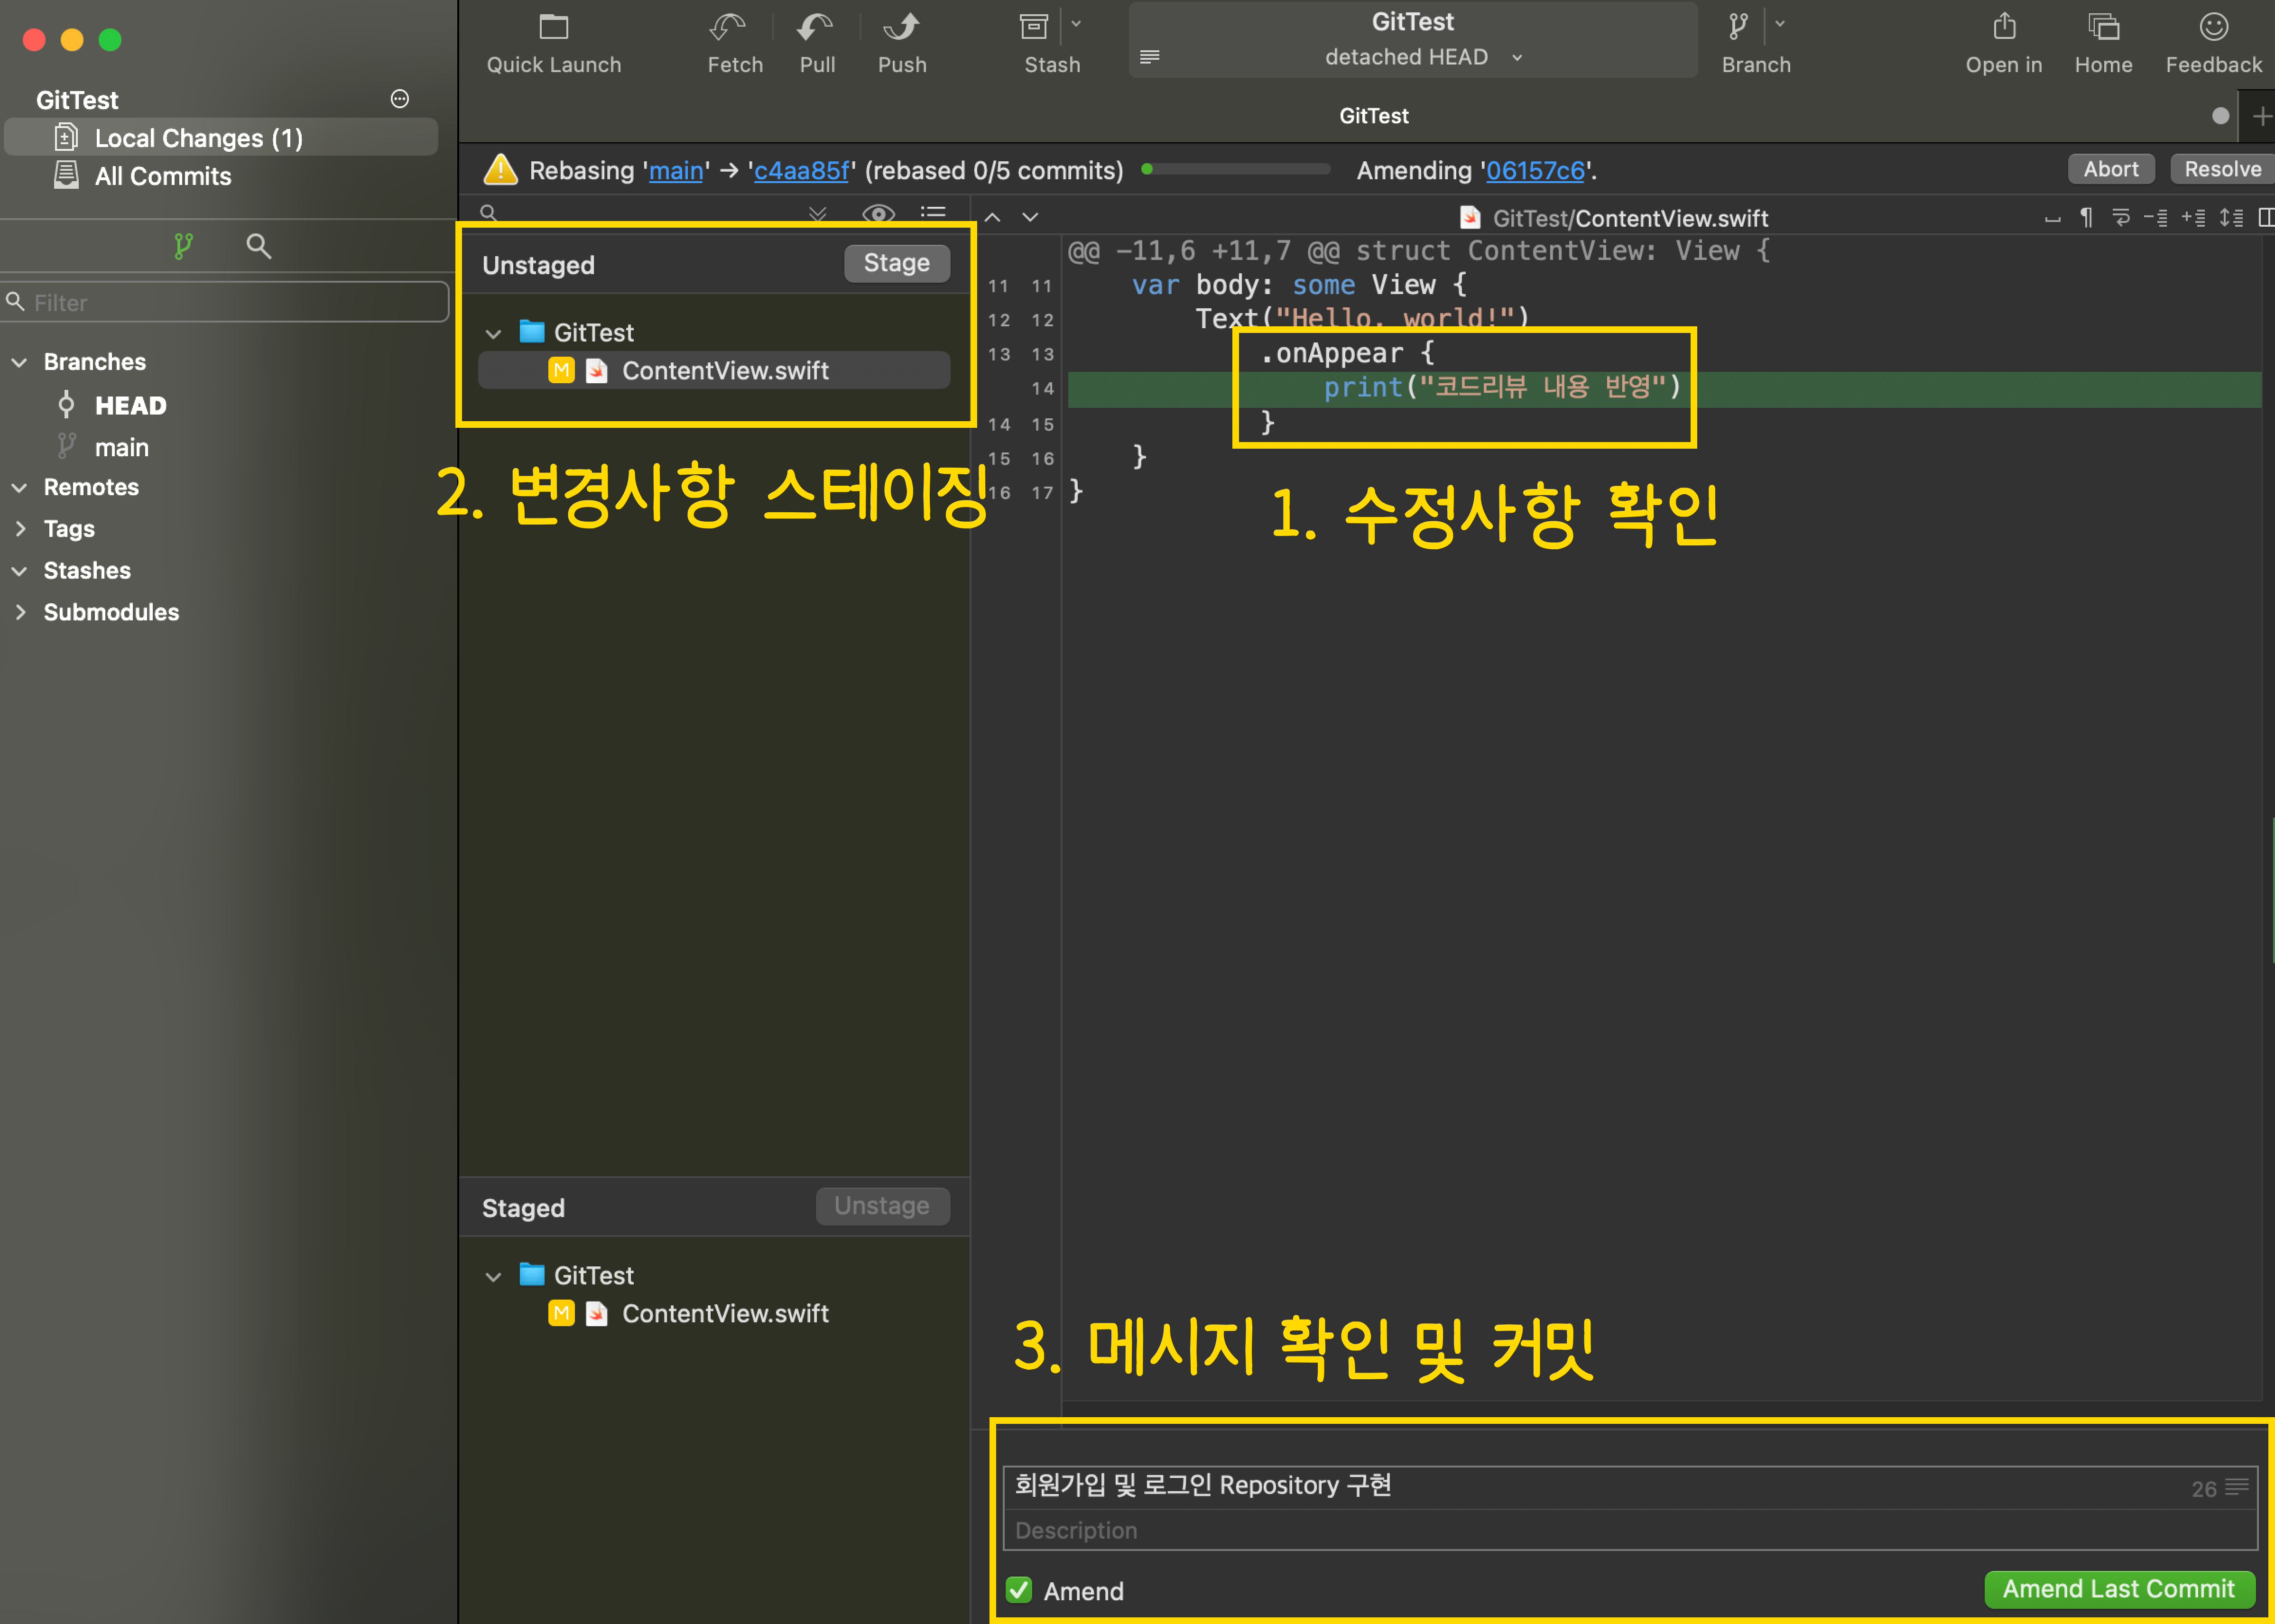Jump to next change with down arrow

click(1030, 217)
